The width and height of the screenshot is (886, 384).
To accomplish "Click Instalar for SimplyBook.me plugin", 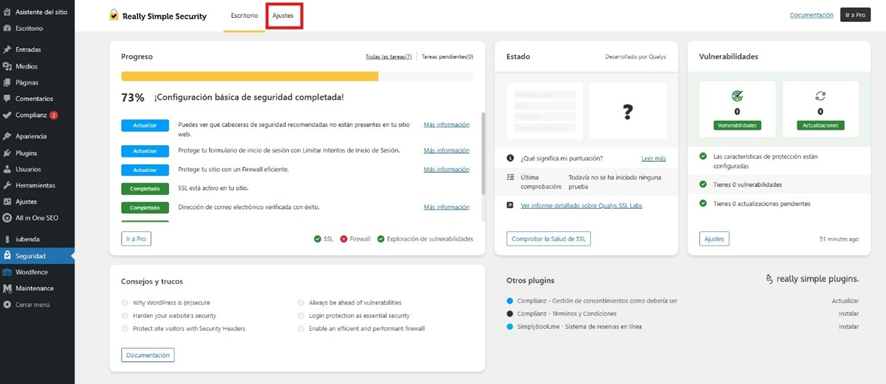I will coord(849,326).
